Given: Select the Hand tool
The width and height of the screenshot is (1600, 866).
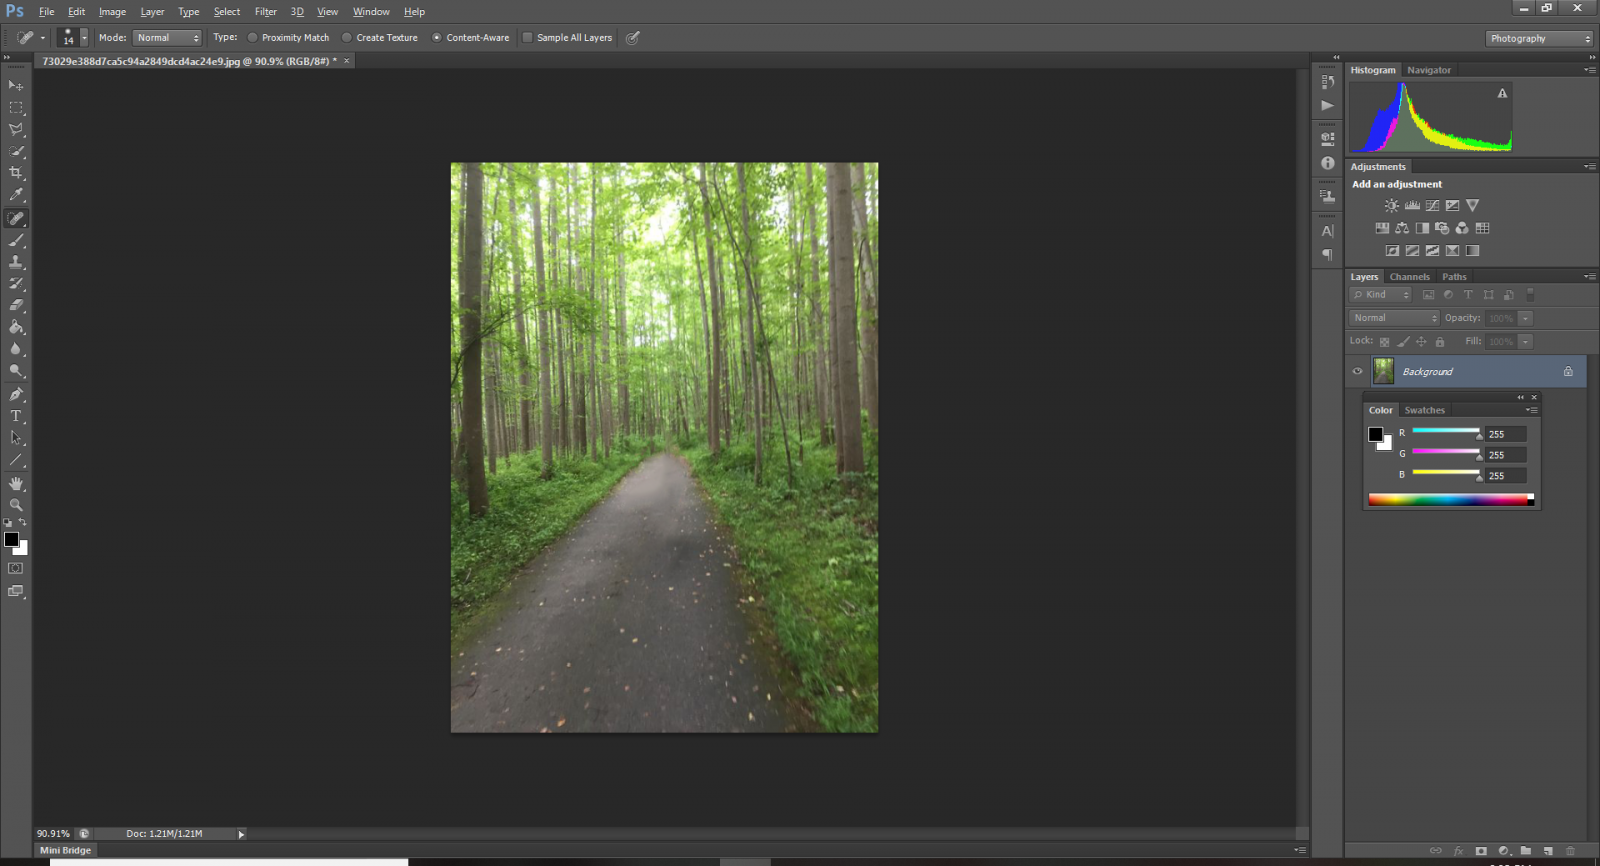Looking at the screenshot, I should click(16, 483).
